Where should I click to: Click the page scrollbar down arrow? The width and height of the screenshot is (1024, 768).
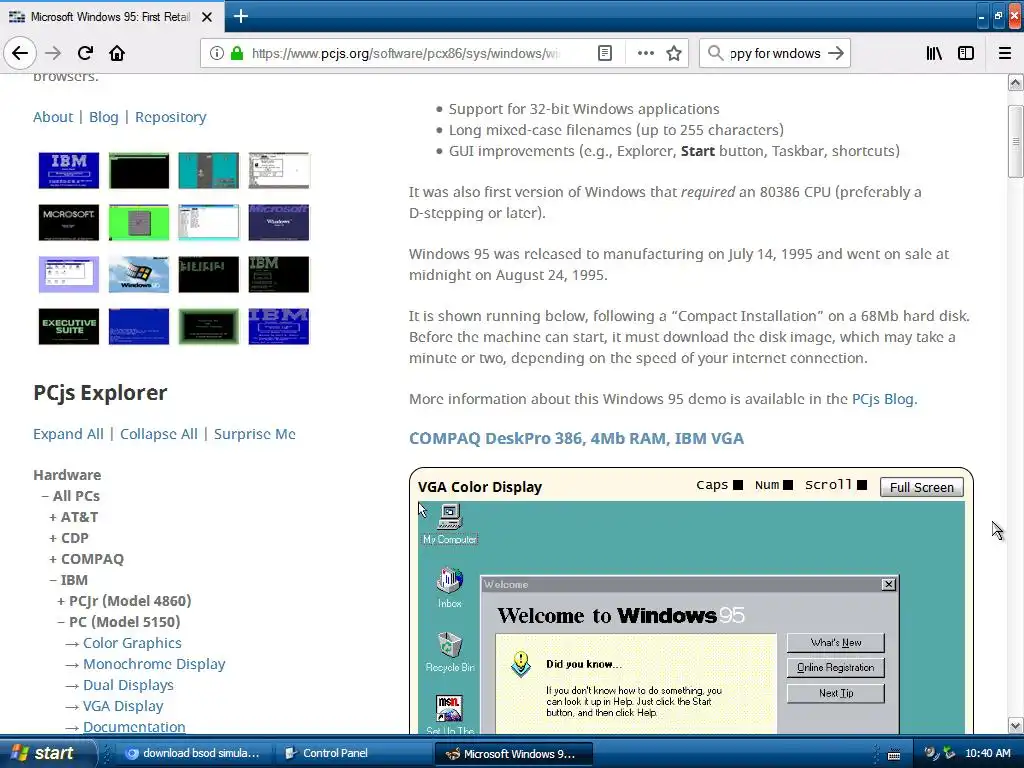pos(1015,726)
